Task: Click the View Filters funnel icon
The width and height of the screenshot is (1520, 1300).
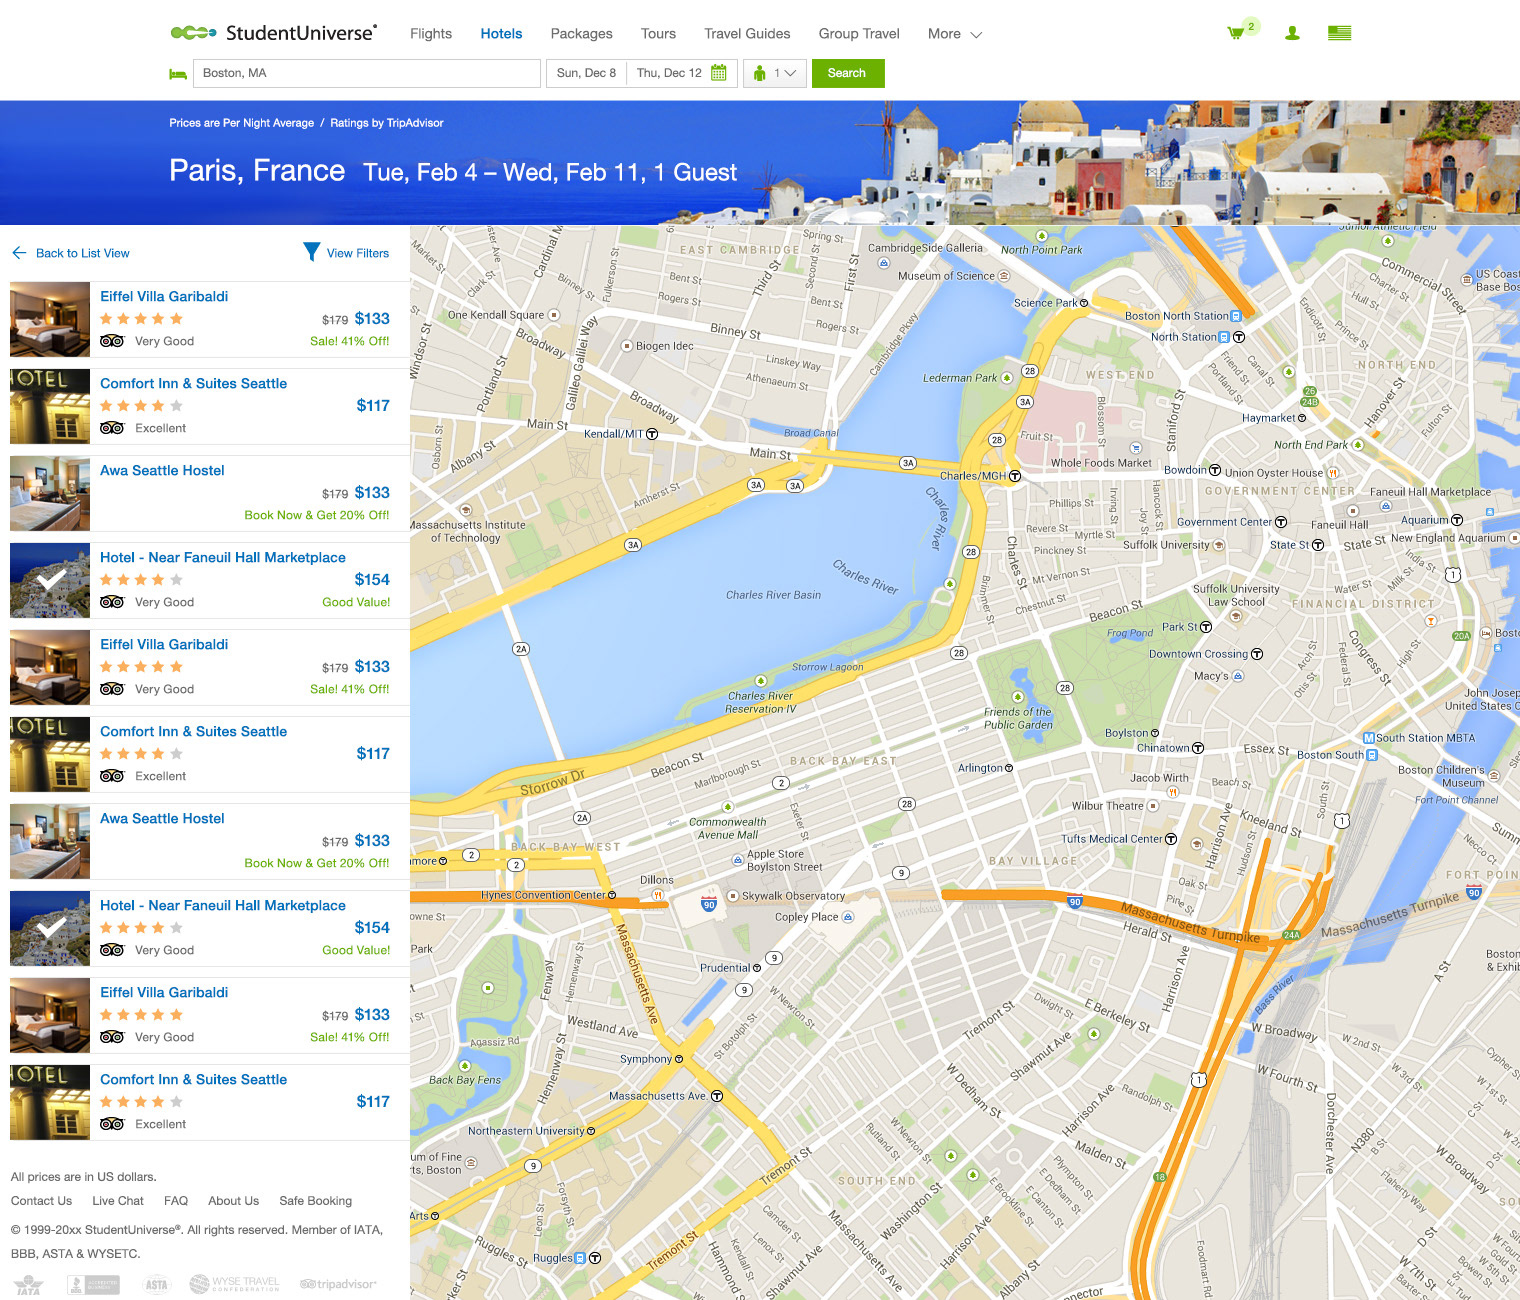Action: tap(312, 252)
